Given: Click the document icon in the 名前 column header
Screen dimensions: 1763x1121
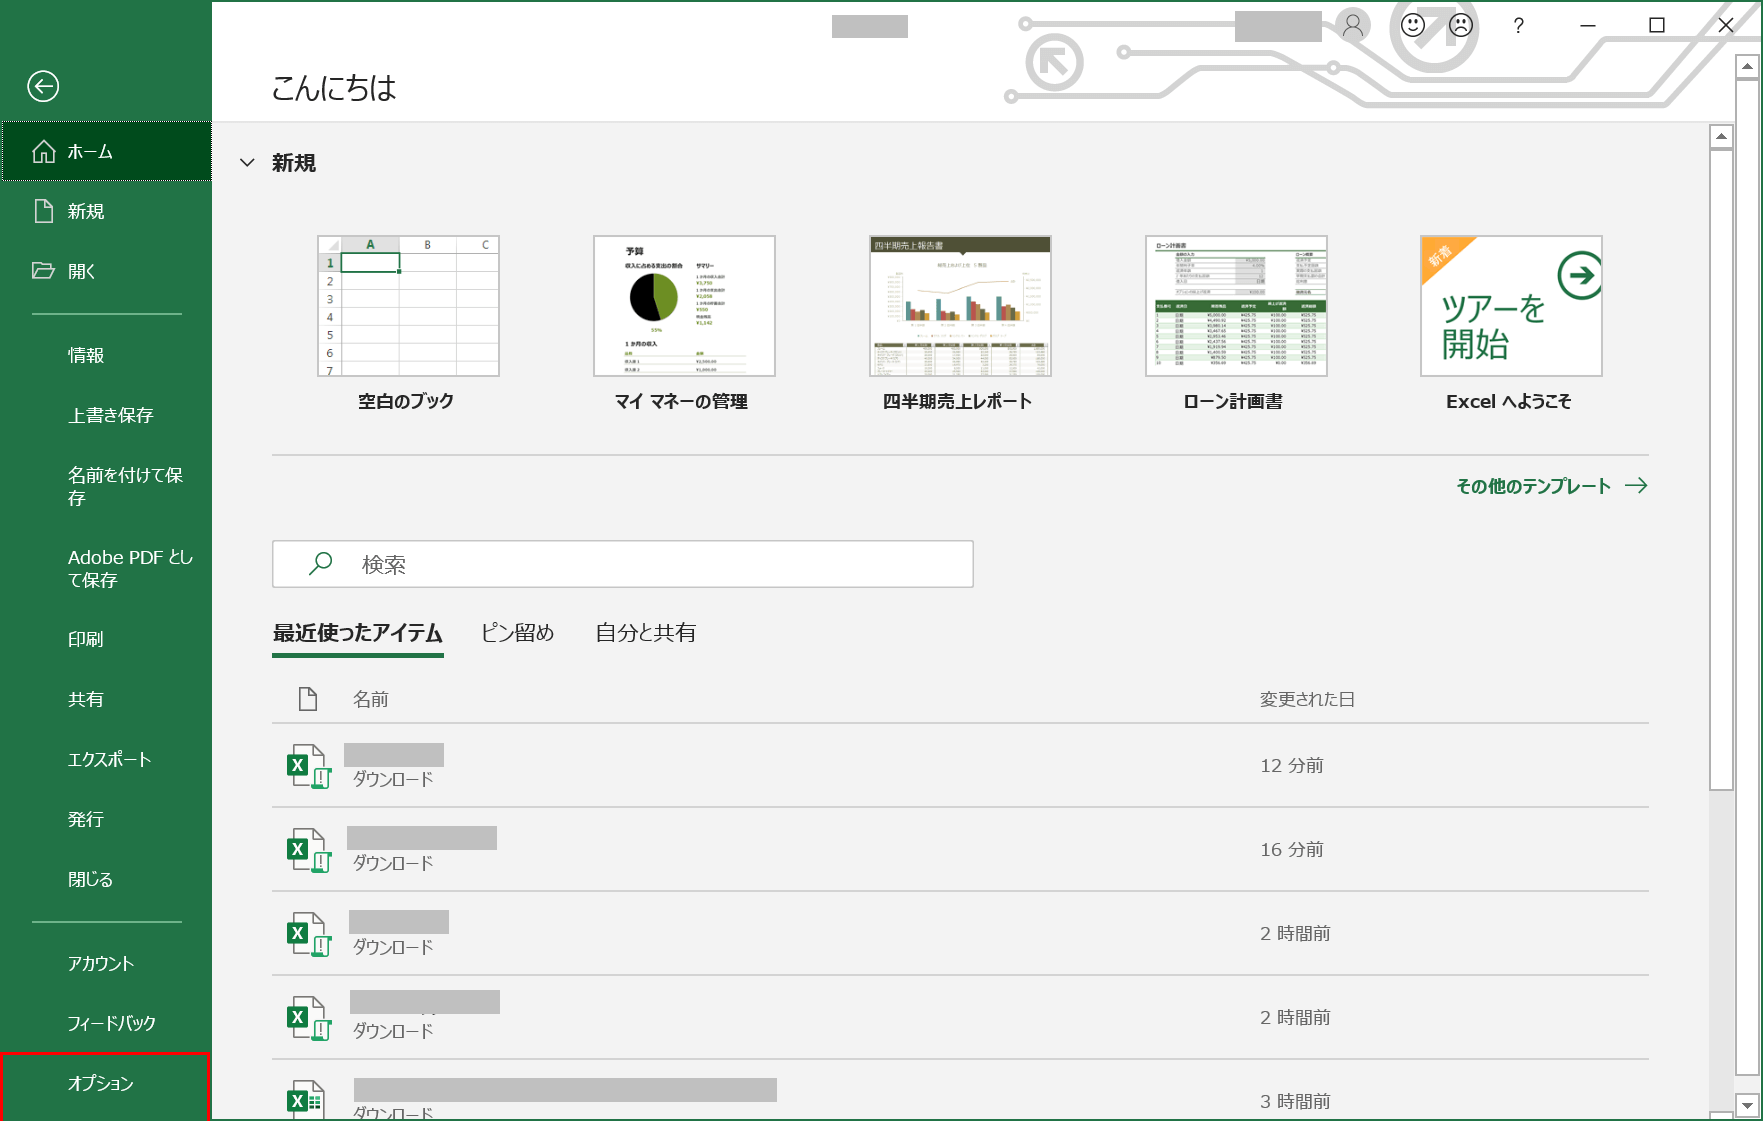Looking at the screenshot, I should point(308,699).
